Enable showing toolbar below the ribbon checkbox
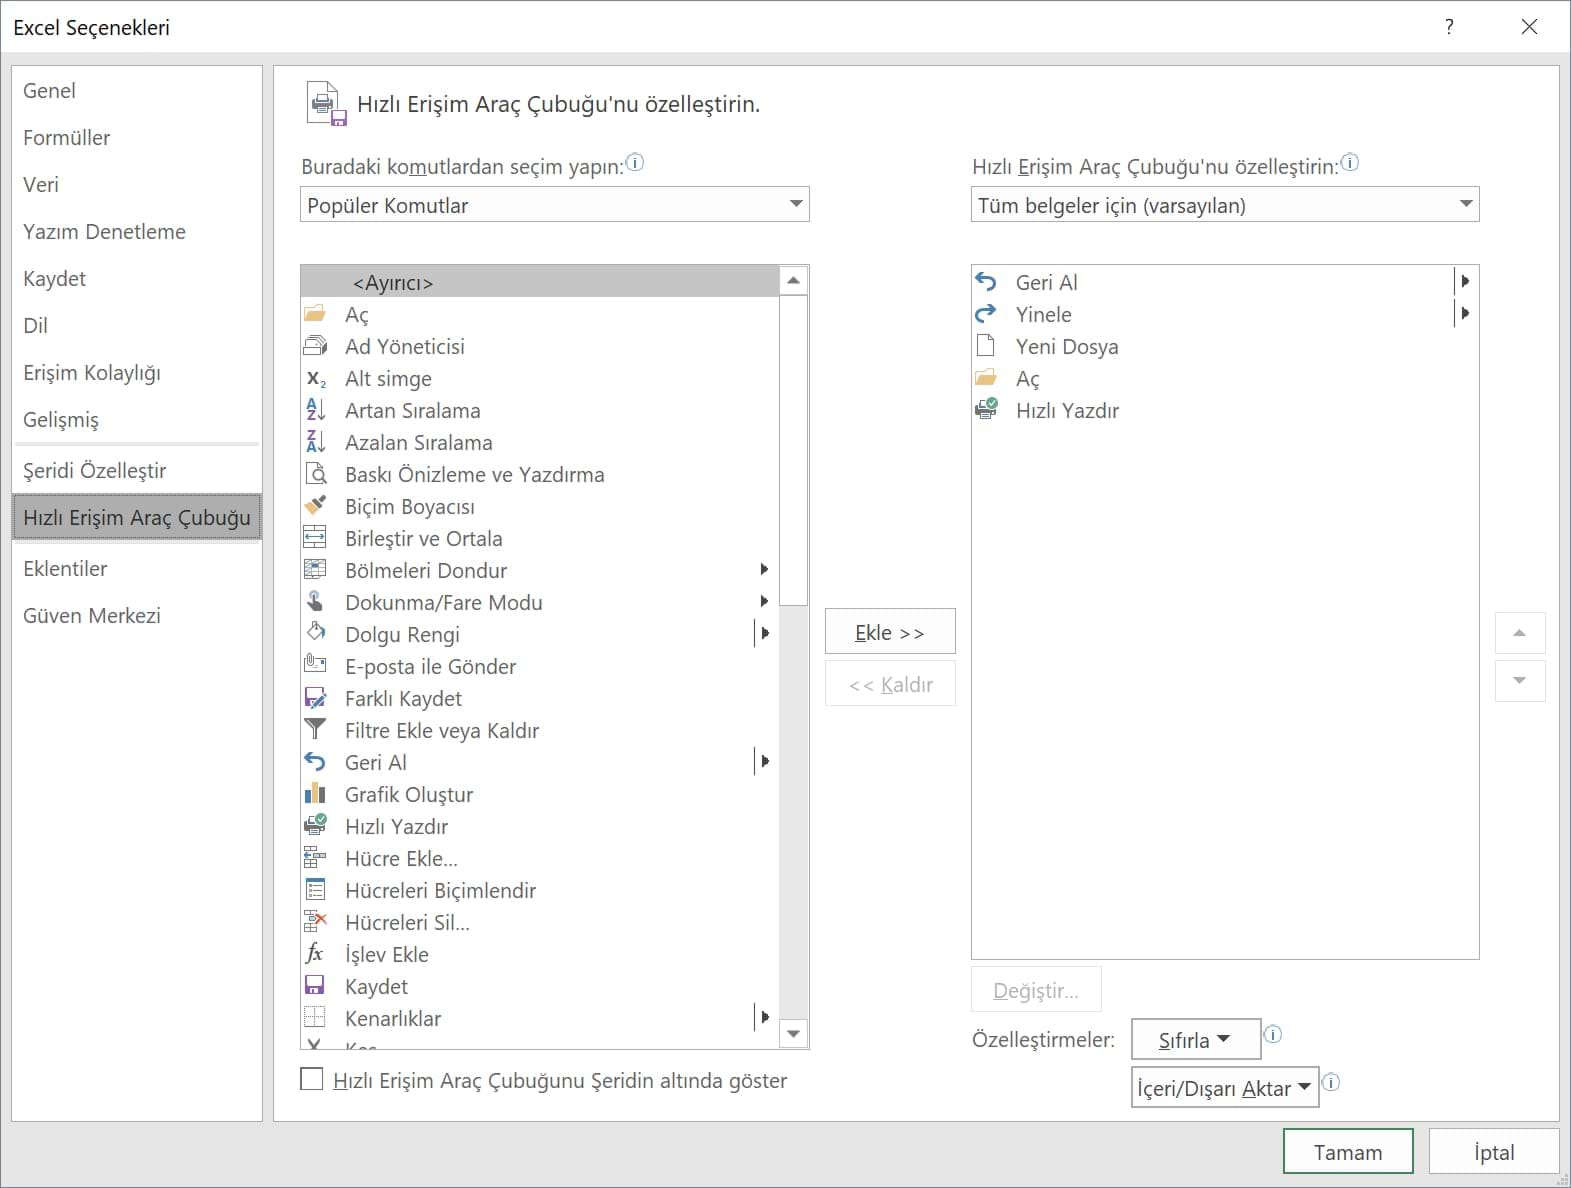 click(312, 1079)
